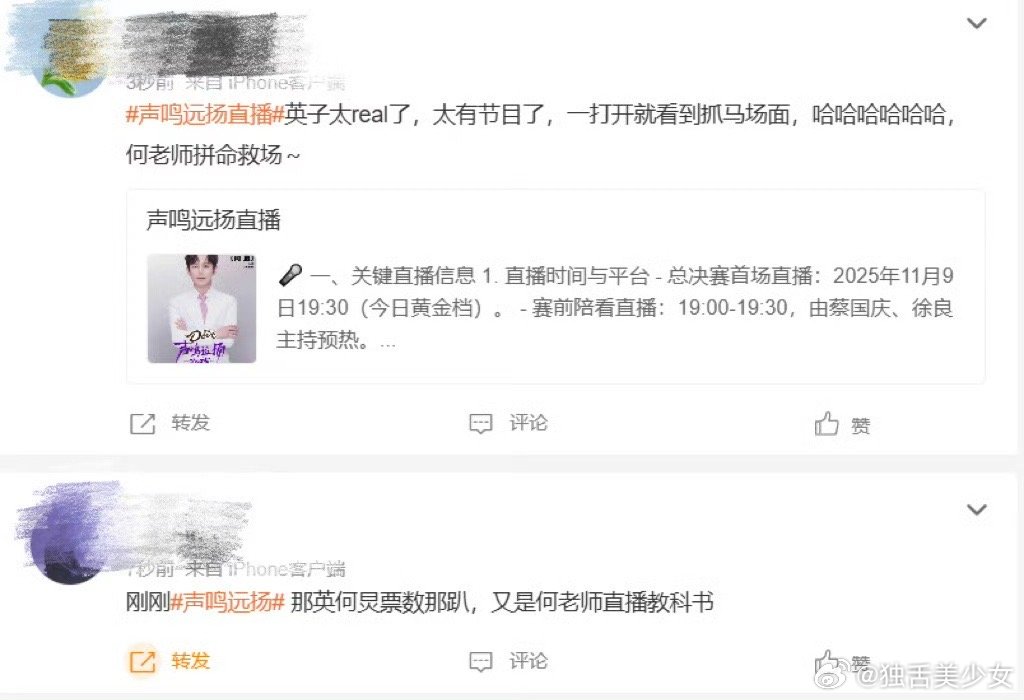Expand the first post's chevron menu
Screen dimensions: 1024x700
[976, 24]
